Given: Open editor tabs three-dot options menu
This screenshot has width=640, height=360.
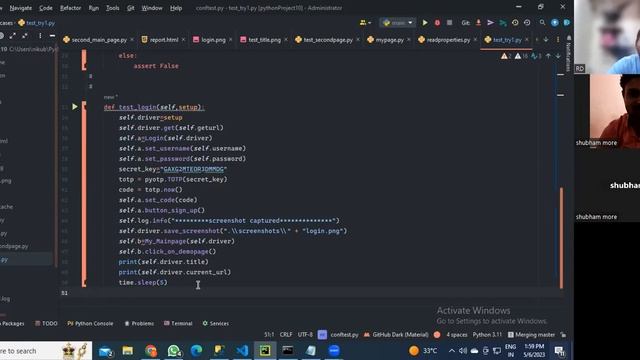Looking at the screenshot, I should point(558,40).
